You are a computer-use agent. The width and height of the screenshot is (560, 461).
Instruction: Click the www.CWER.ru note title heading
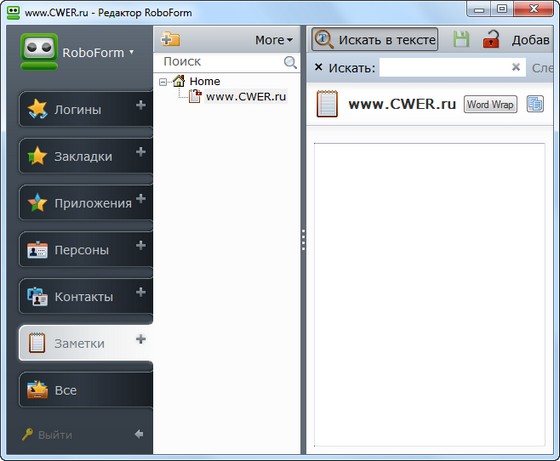(x=402, y=104)
